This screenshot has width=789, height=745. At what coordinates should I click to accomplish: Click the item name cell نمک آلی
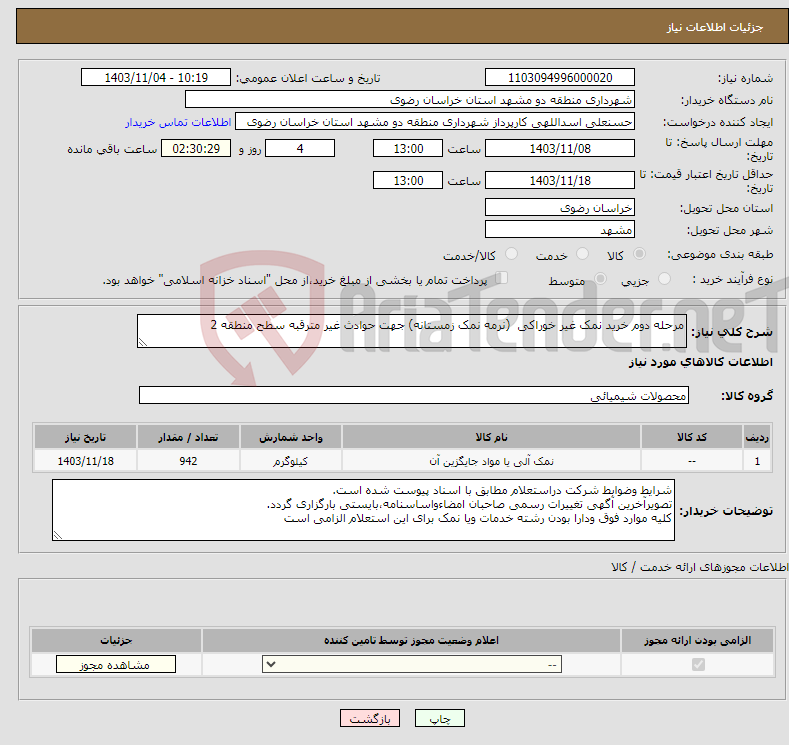[491, 461]
